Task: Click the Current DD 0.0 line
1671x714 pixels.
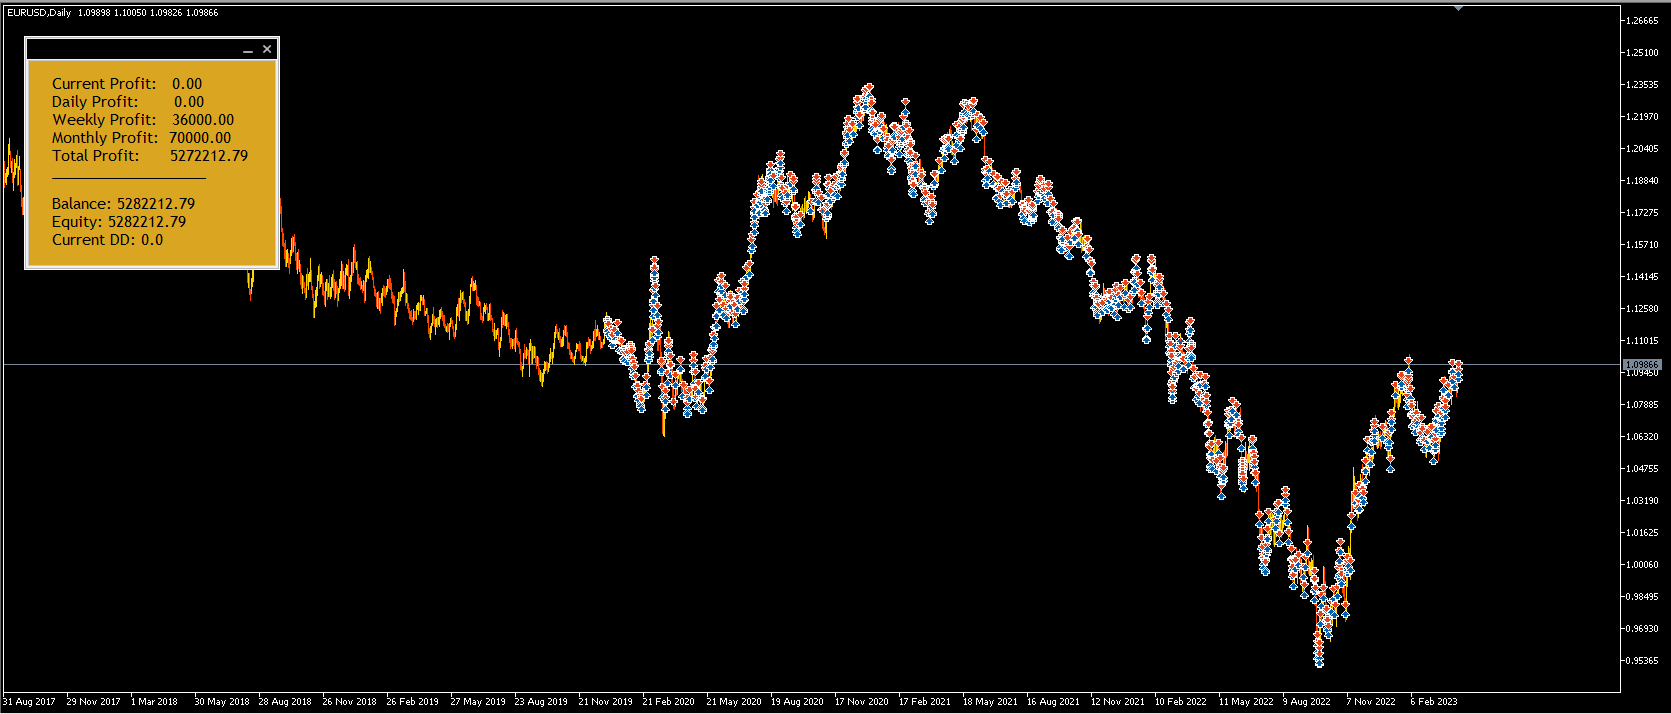Action: (107, 240)
